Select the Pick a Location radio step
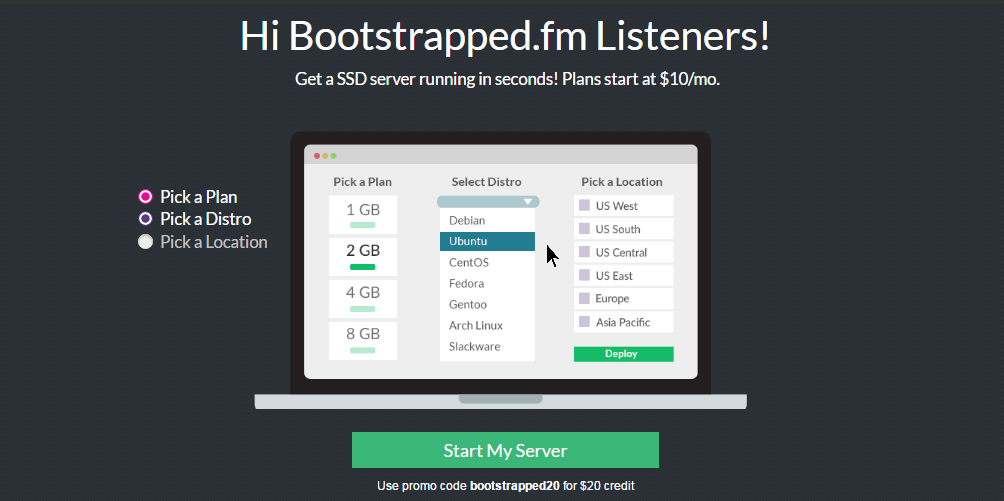 click(x=145, y=242)
